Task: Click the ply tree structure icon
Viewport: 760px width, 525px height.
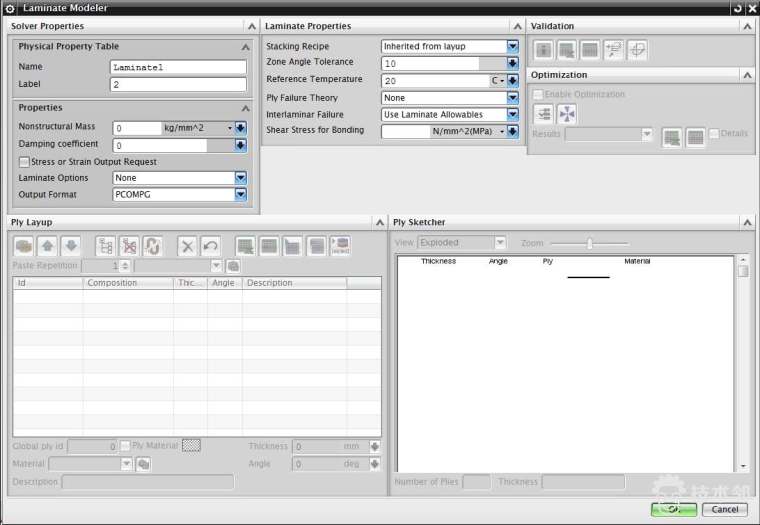Action: click(105, 246)
